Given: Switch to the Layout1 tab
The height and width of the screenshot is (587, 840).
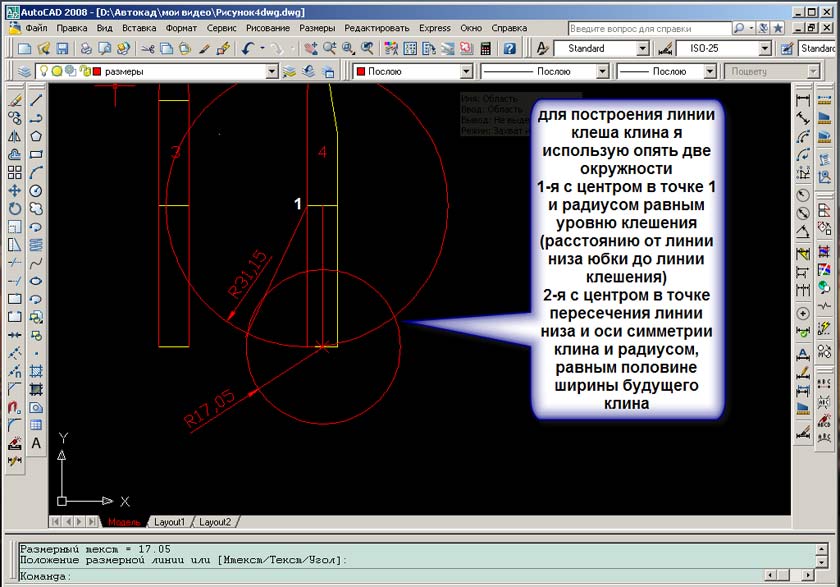Looking at the screenshot, I should click(x=169, y=522).
